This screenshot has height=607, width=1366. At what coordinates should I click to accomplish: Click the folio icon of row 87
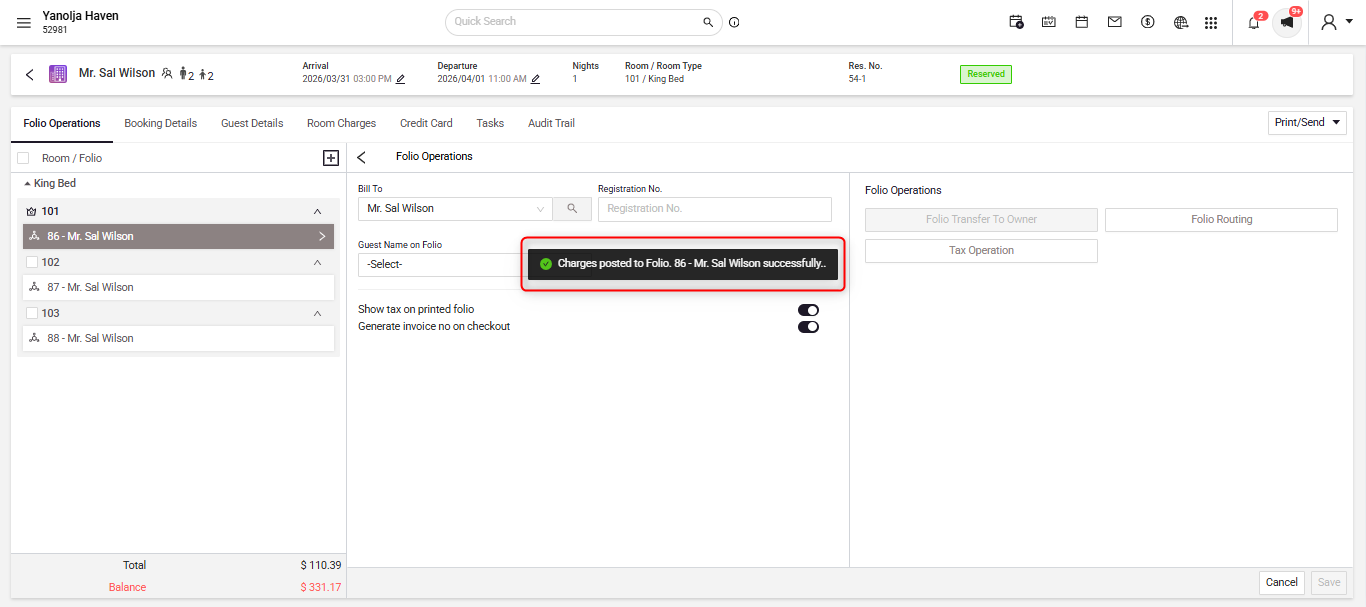34,287
